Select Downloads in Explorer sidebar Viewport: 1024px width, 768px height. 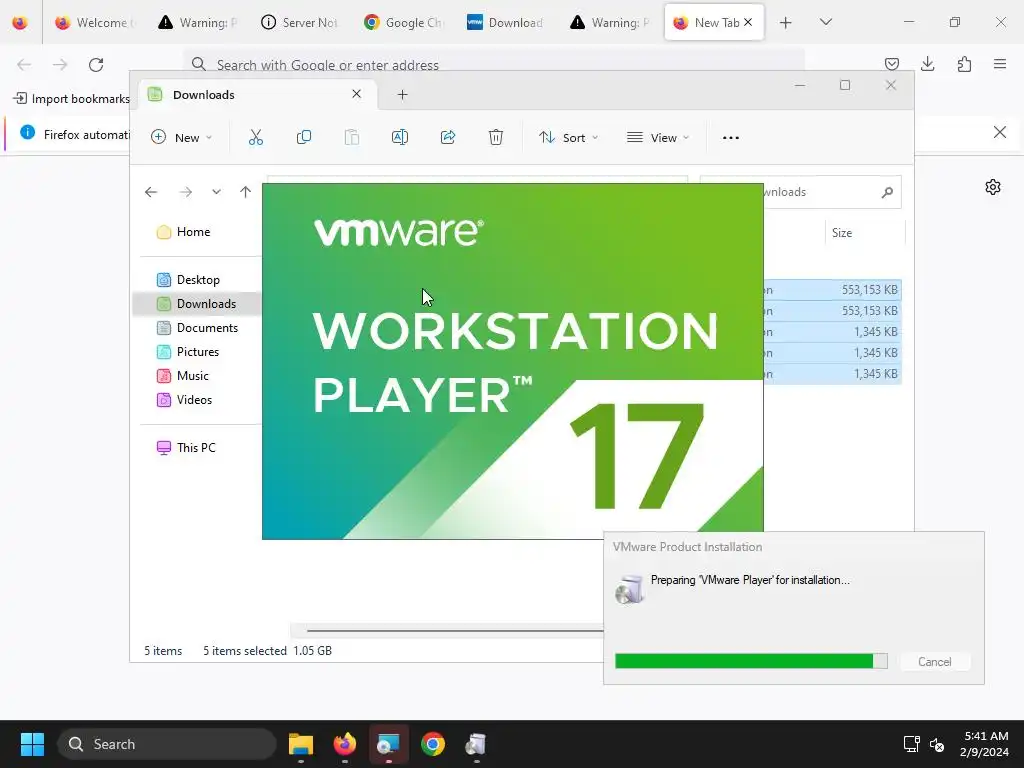(198, 304)
